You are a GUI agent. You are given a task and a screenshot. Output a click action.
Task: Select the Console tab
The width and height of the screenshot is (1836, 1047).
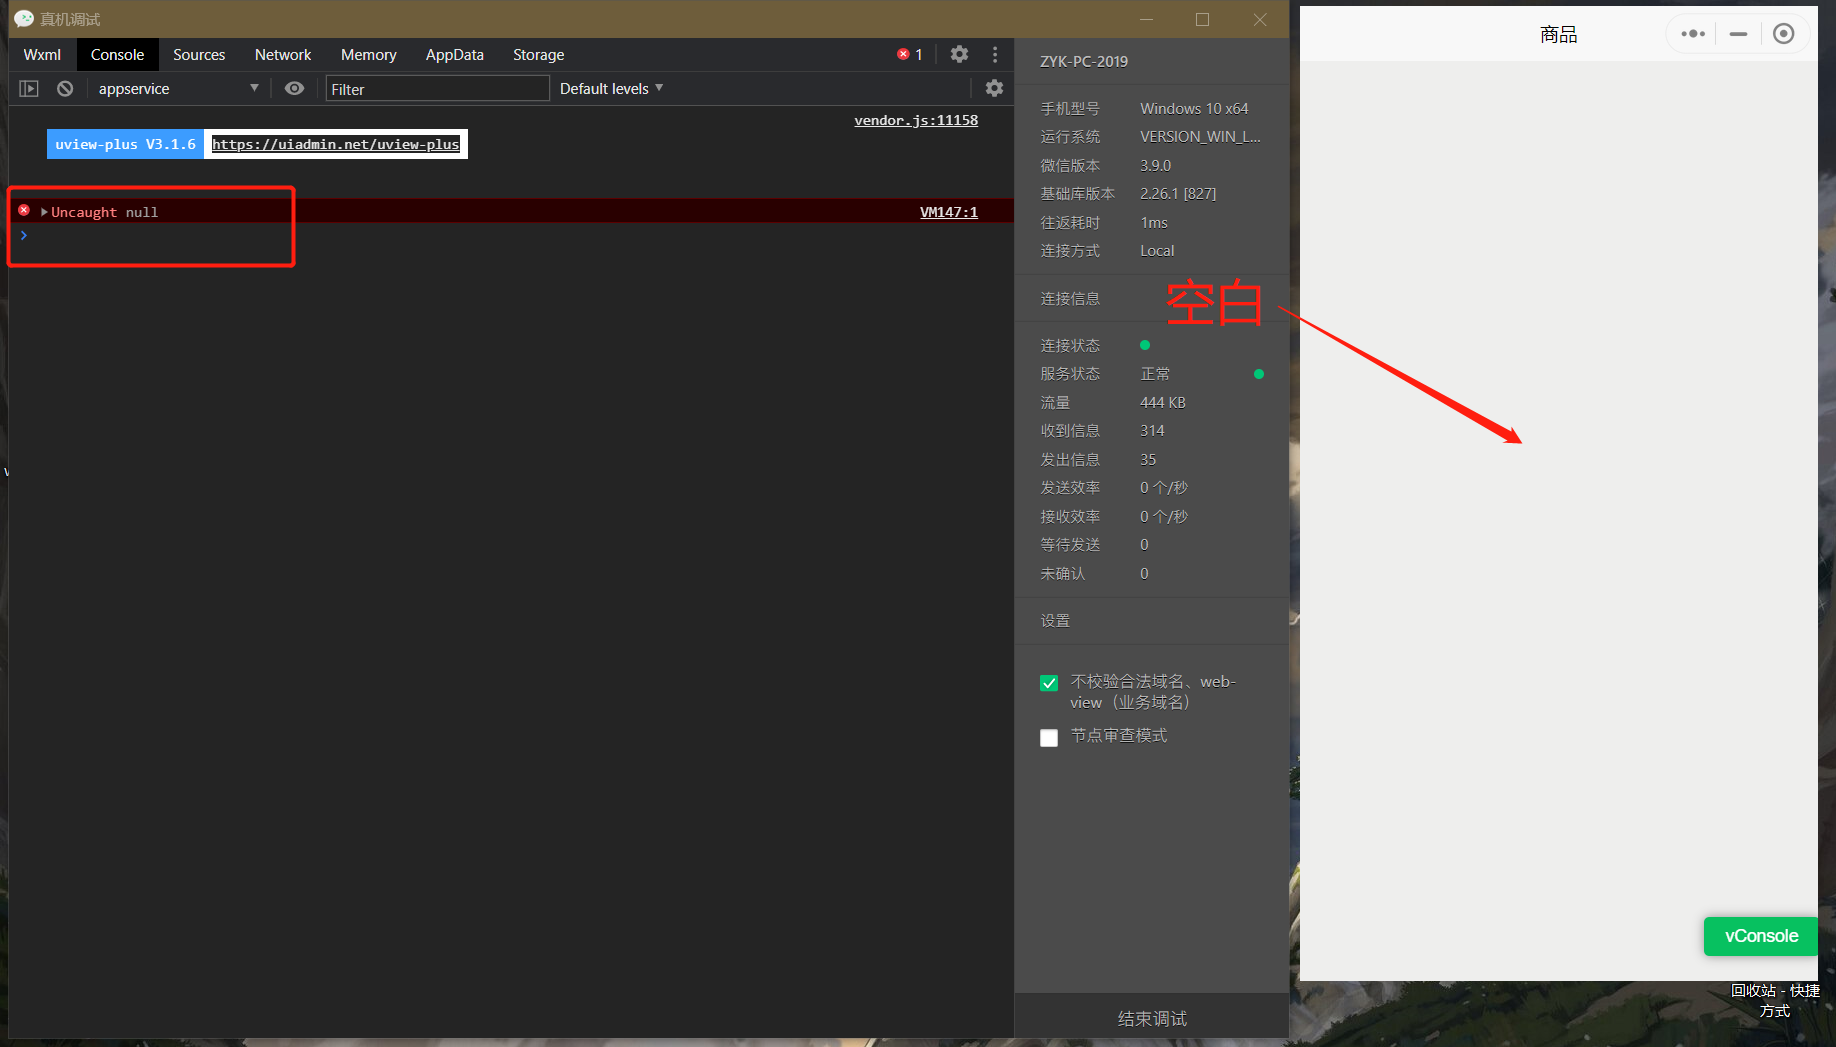117,55
